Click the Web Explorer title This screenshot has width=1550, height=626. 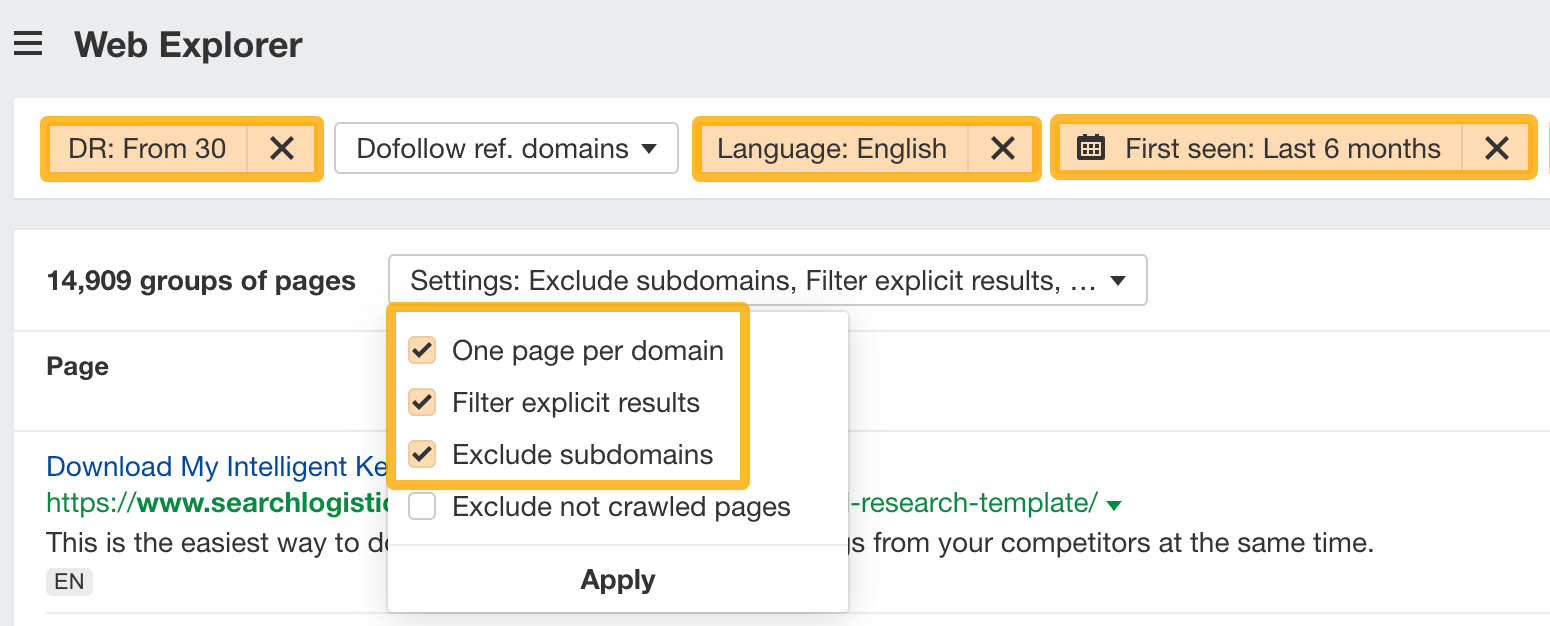187,44
